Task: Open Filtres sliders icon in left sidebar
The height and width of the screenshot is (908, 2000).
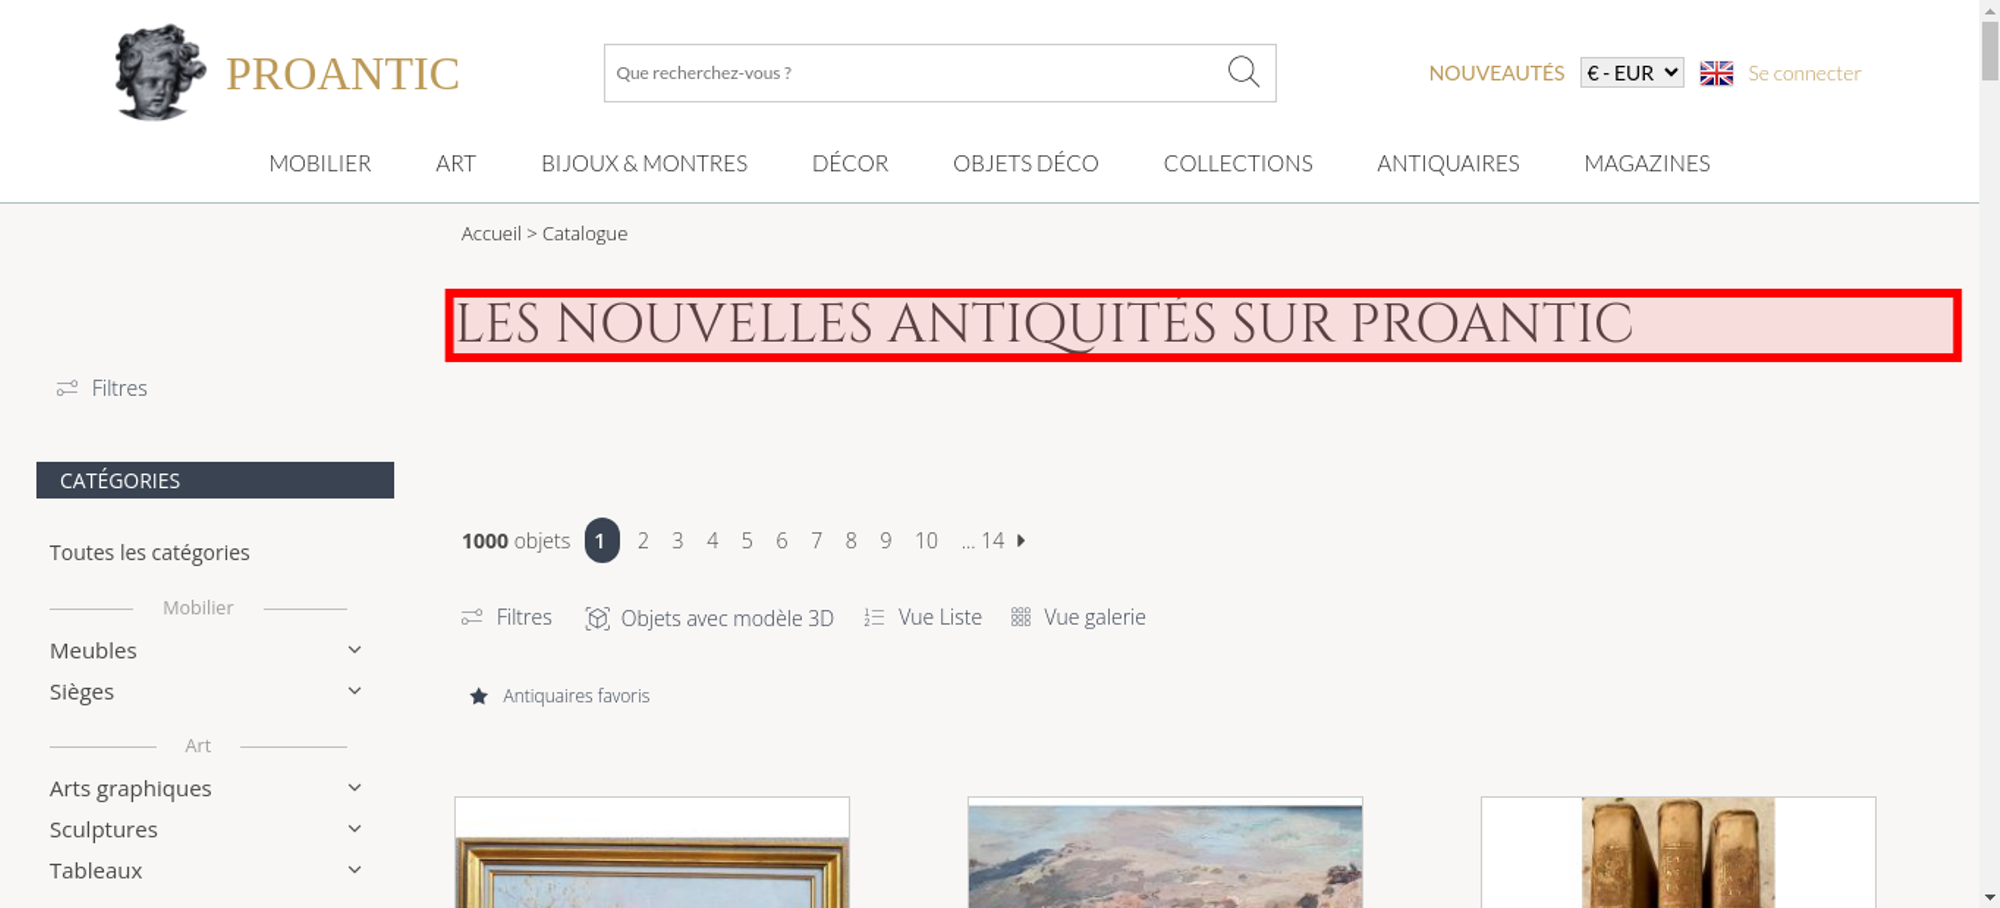Action: pos(67,388)
